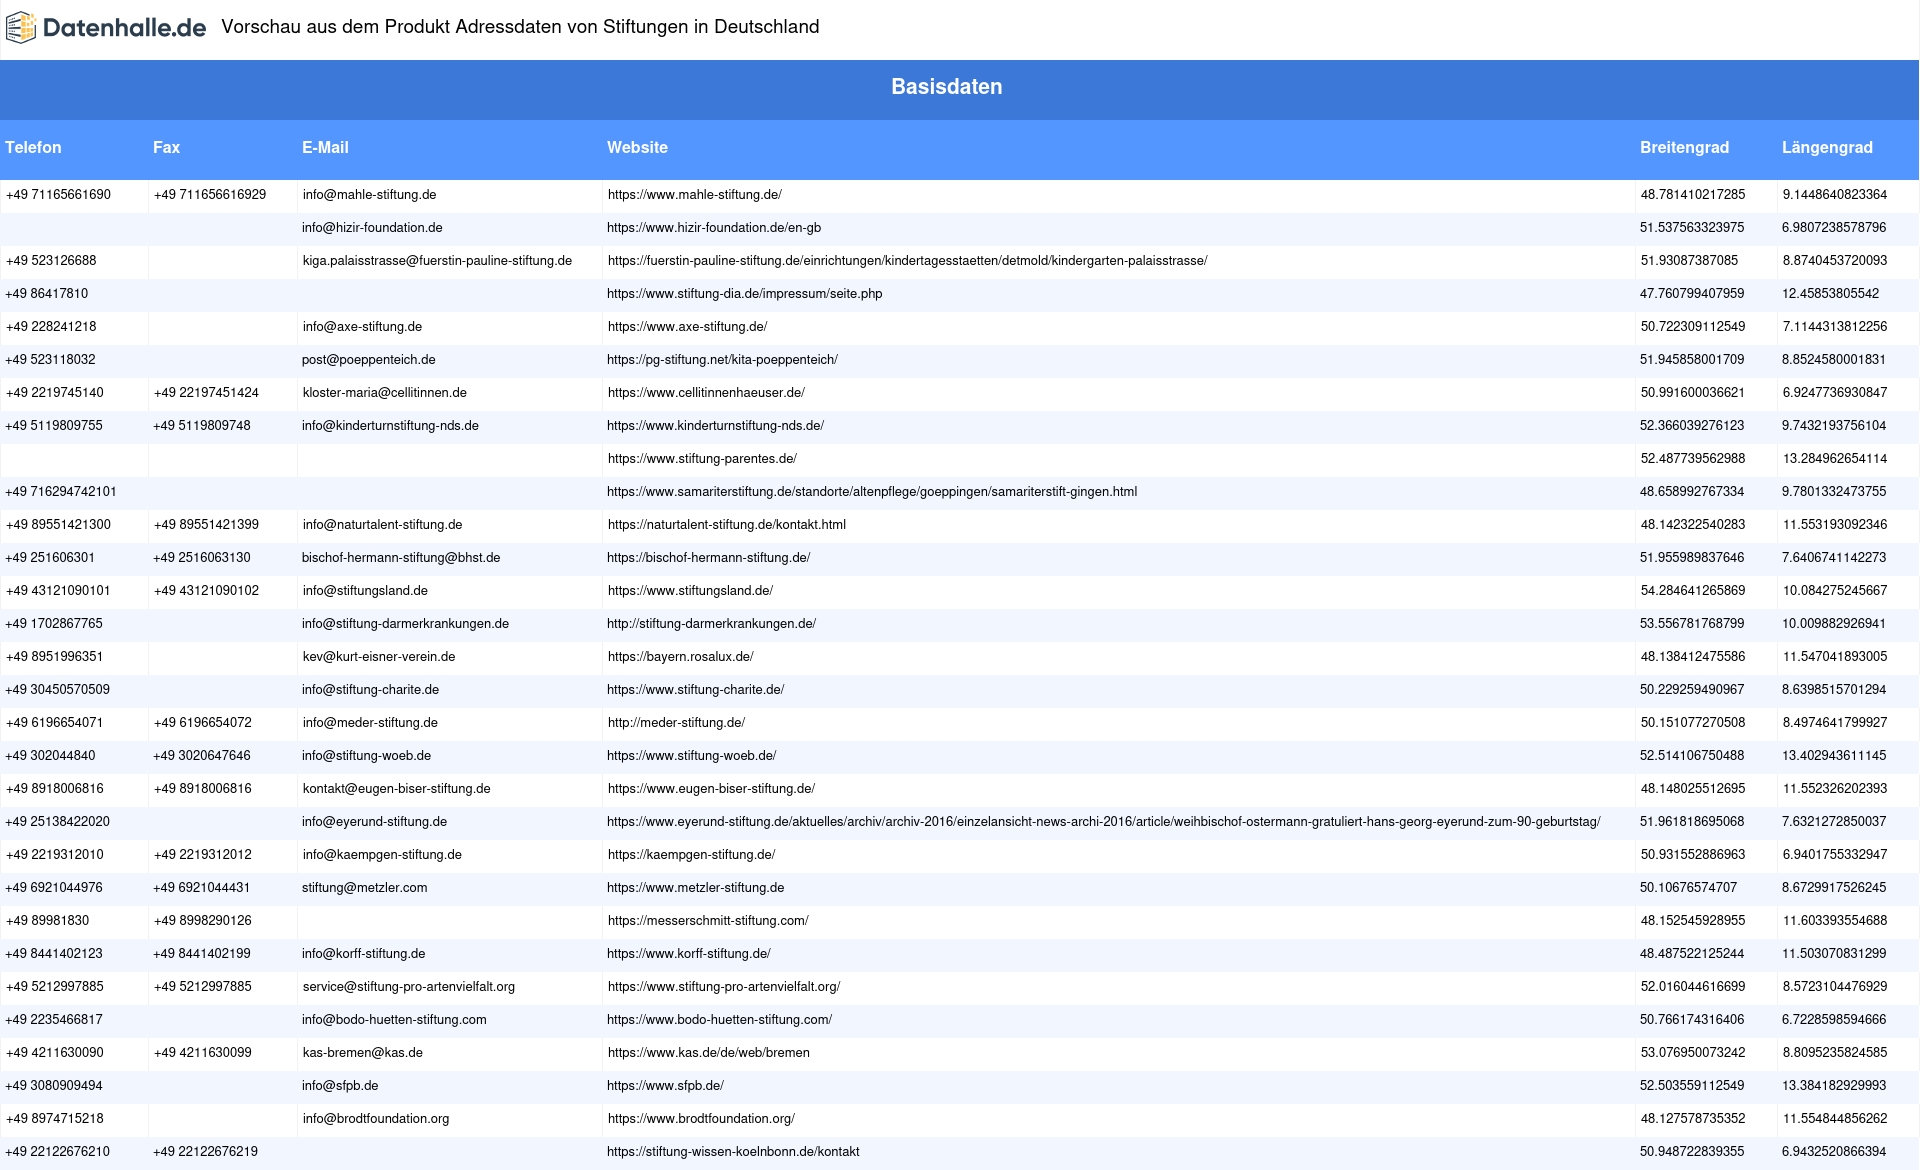Open the meder-stiftung.de website link
The height and width of the screenshot is (1170, 1920).
tap(676, 723)
